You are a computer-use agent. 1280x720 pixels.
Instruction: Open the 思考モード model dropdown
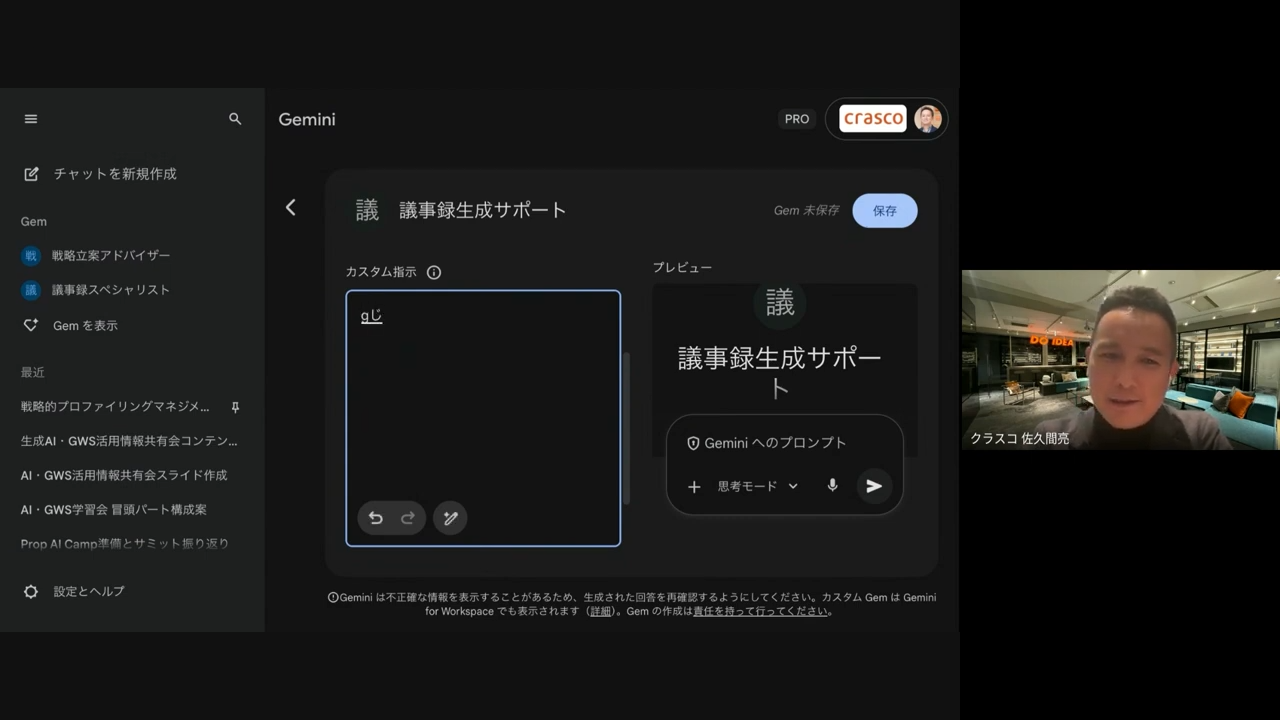coord(758,487)
